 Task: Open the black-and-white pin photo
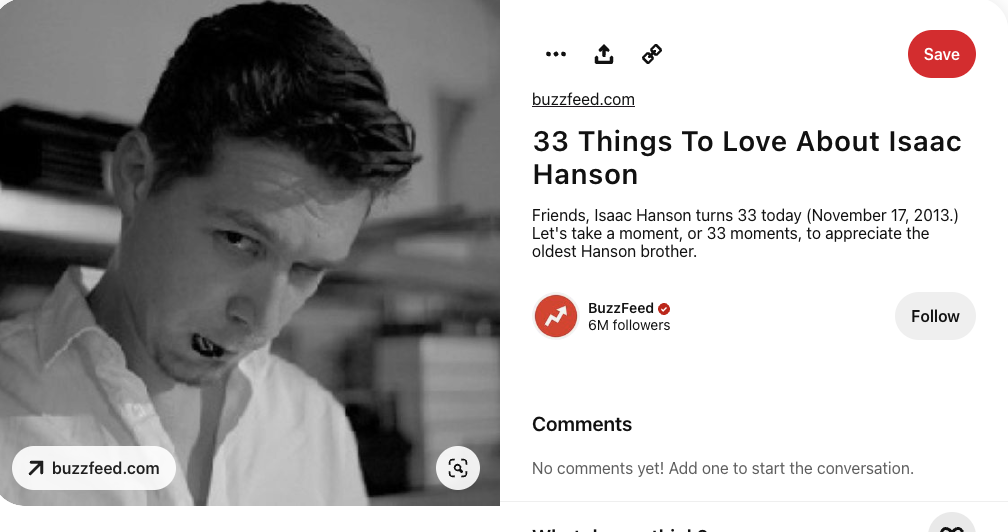pos(249,253)
